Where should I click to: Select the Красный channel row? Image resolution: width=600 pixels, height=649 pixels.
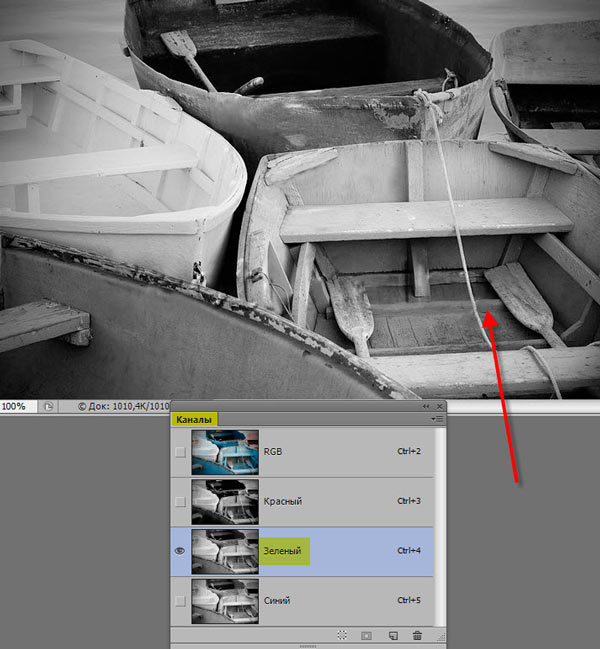[302, 502]
